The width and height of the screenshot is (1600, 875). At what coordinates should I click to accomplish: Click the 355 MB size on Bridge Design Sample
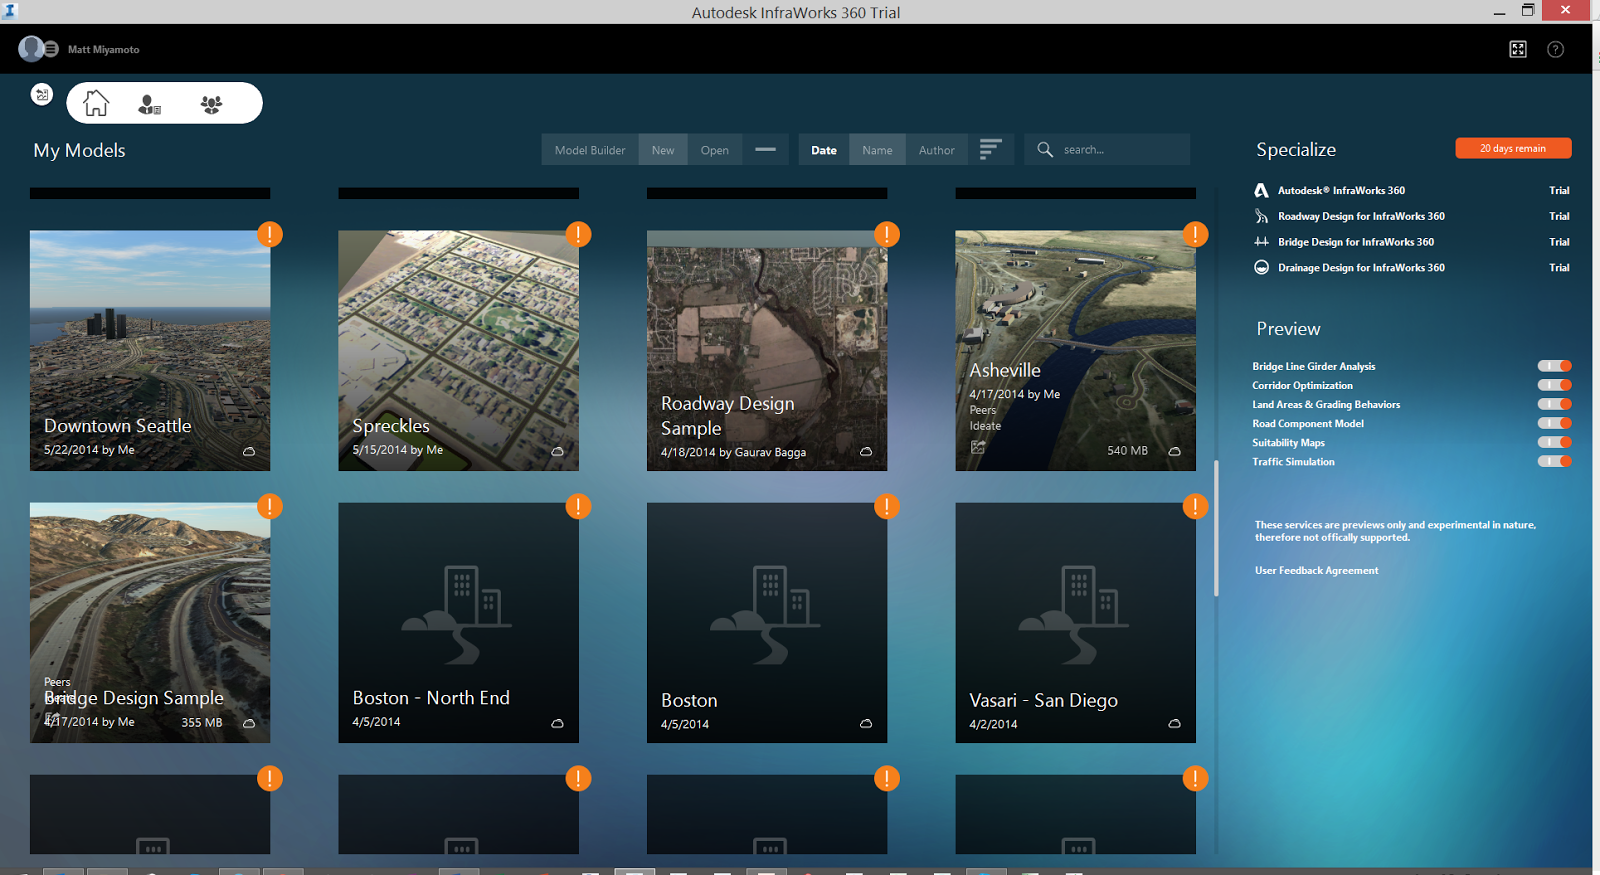[x=202, y=722]
